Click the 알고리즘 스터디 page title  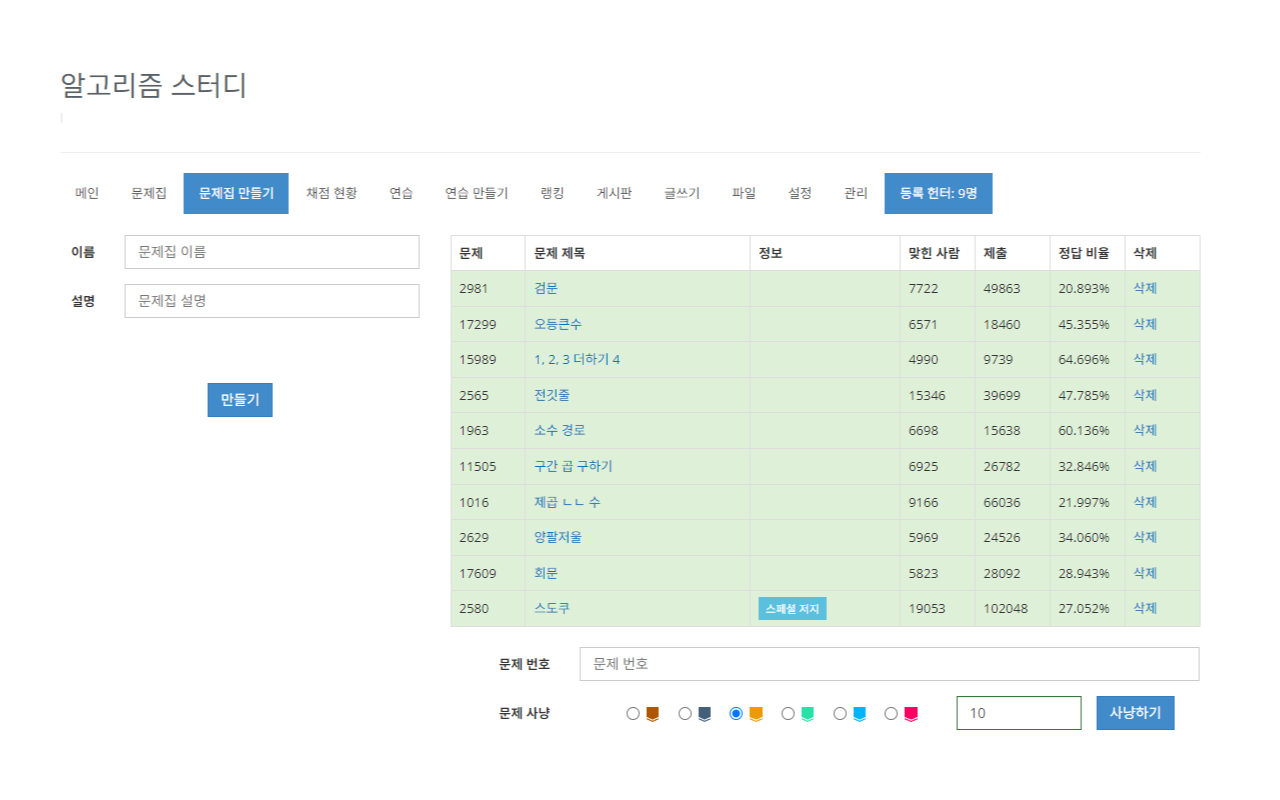click(x=154, y=86)
